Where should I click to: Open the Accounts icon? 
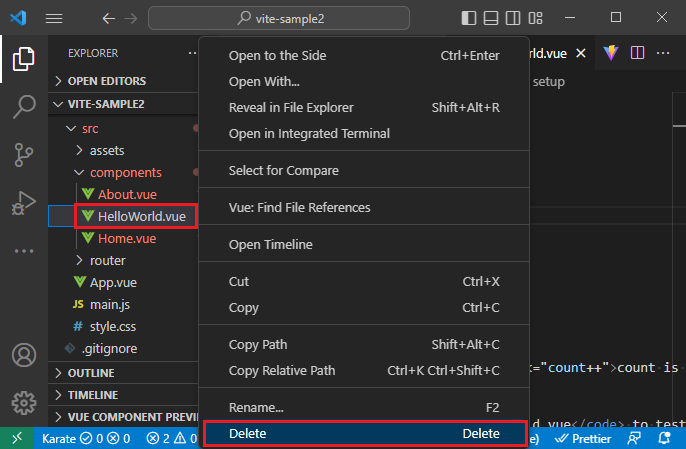(x=23, y=355)
